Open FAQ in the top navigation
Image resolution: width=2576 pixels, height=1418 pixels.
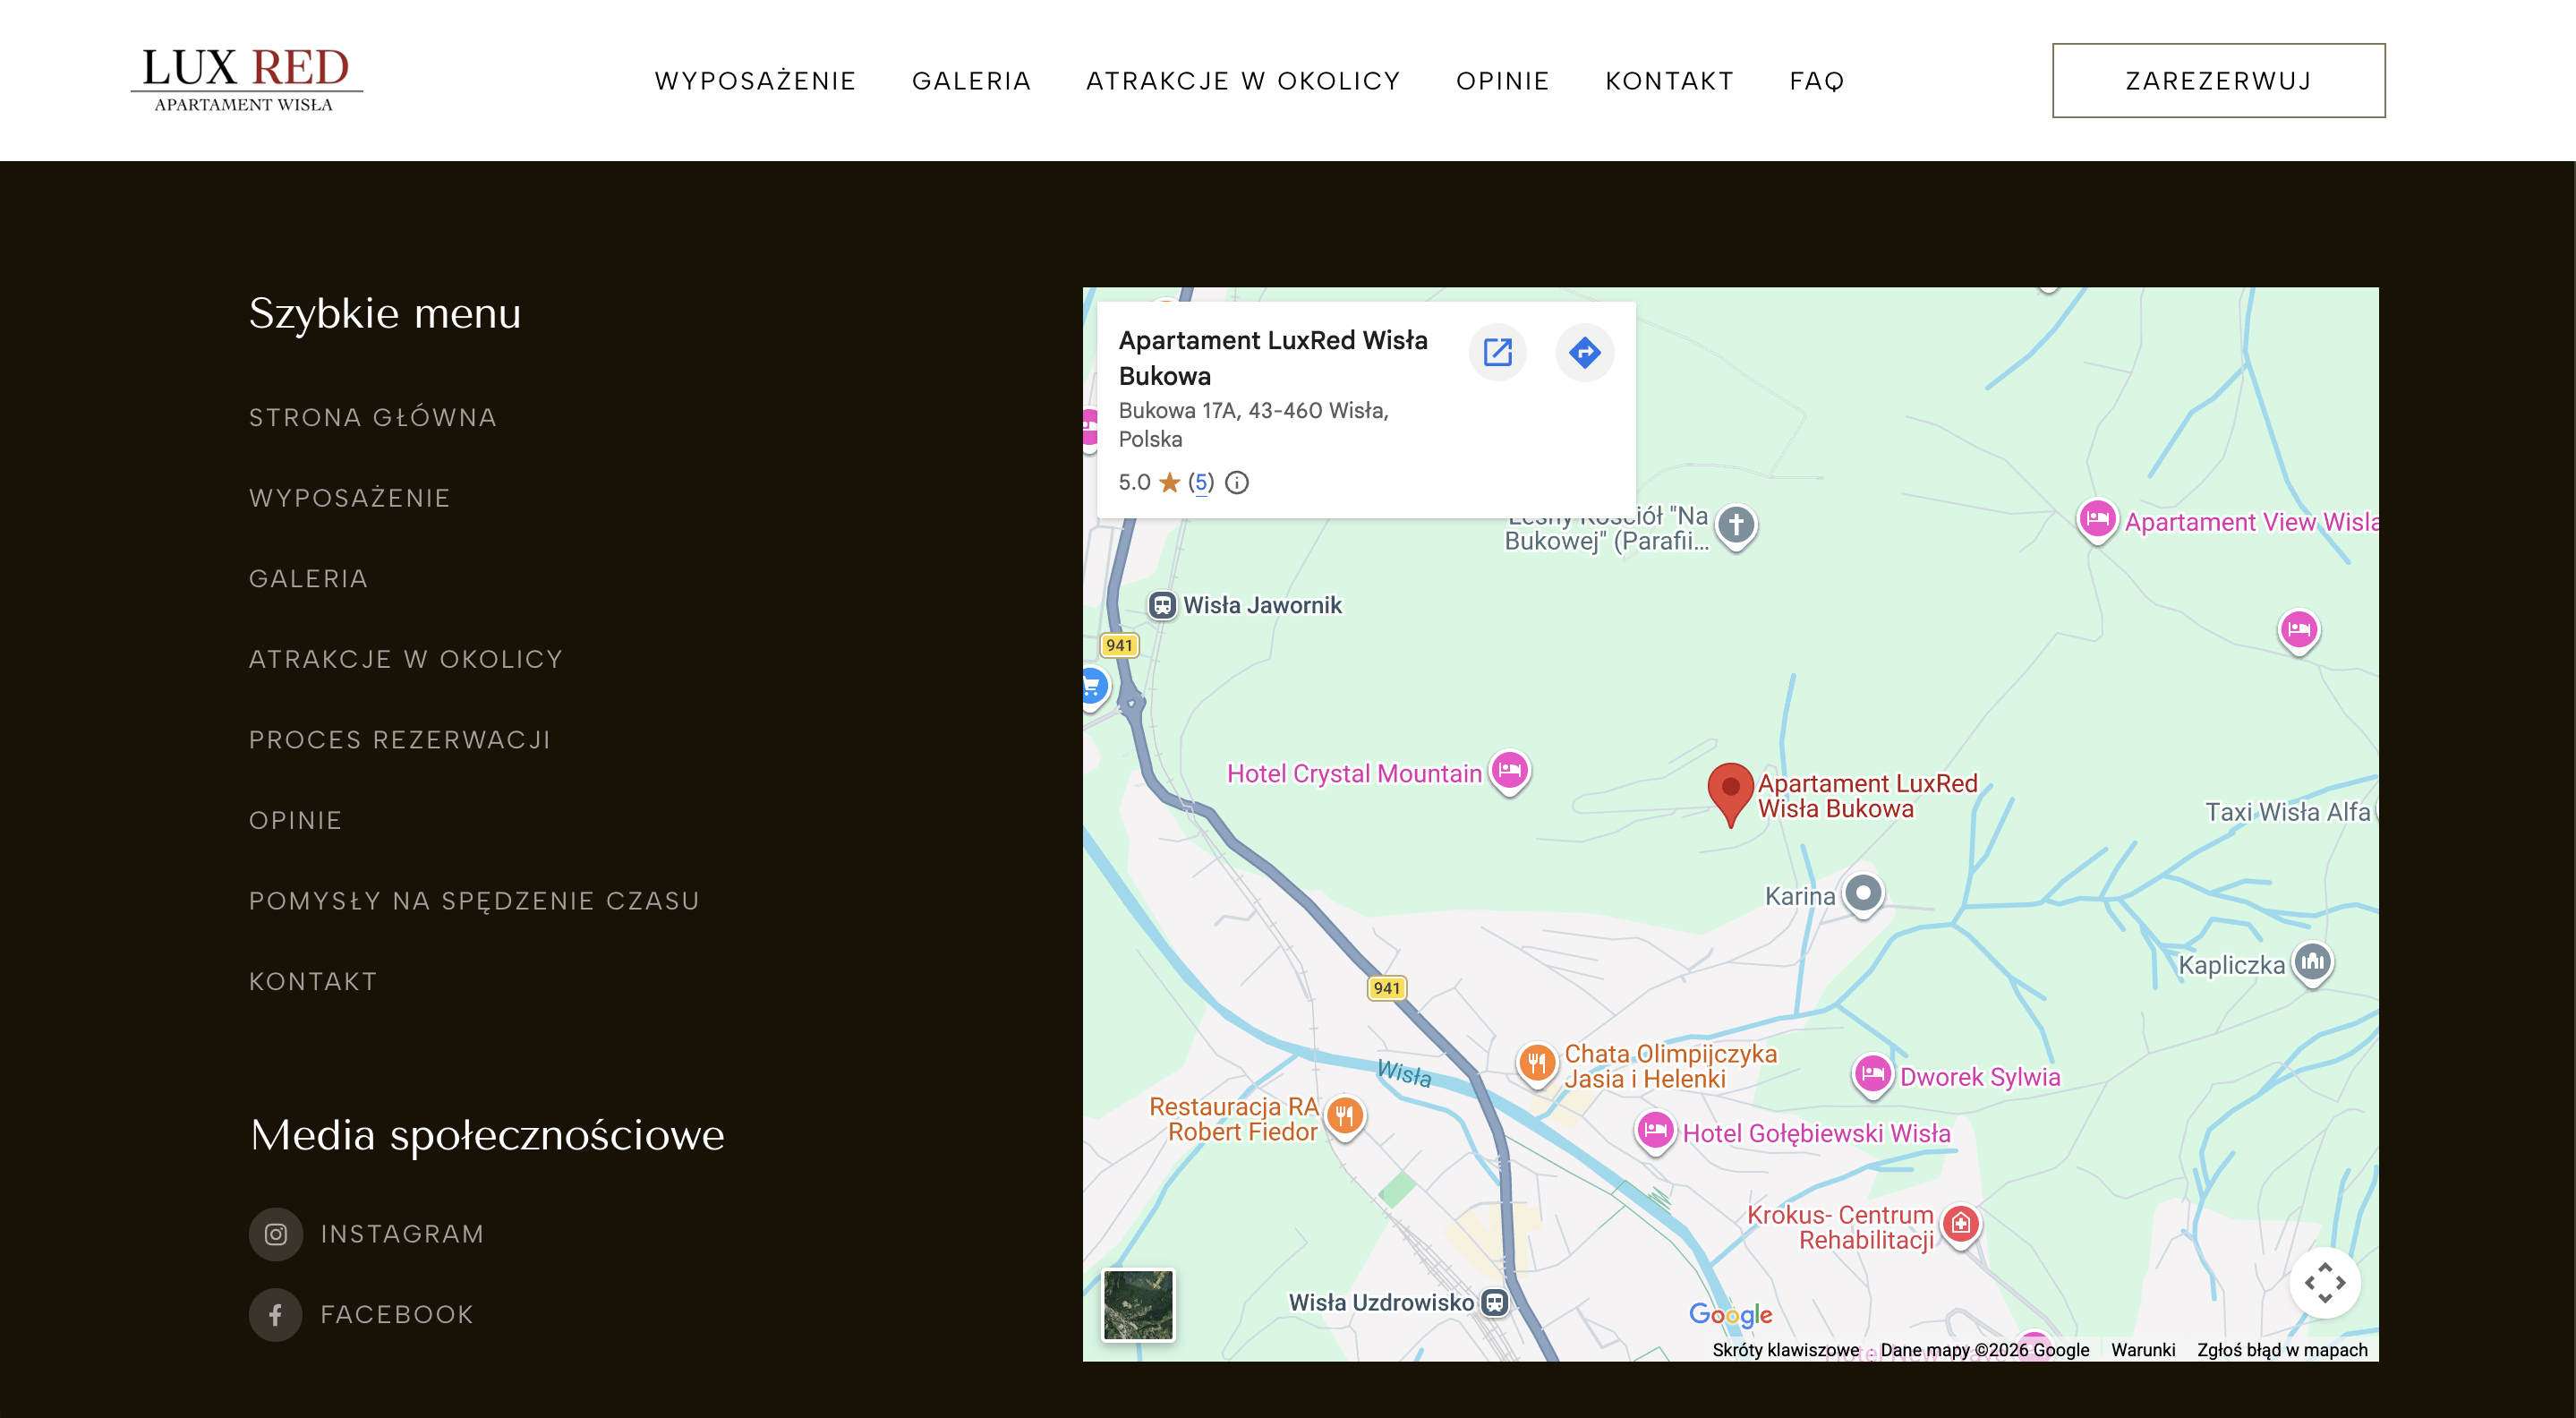[x=1816, y=81]
